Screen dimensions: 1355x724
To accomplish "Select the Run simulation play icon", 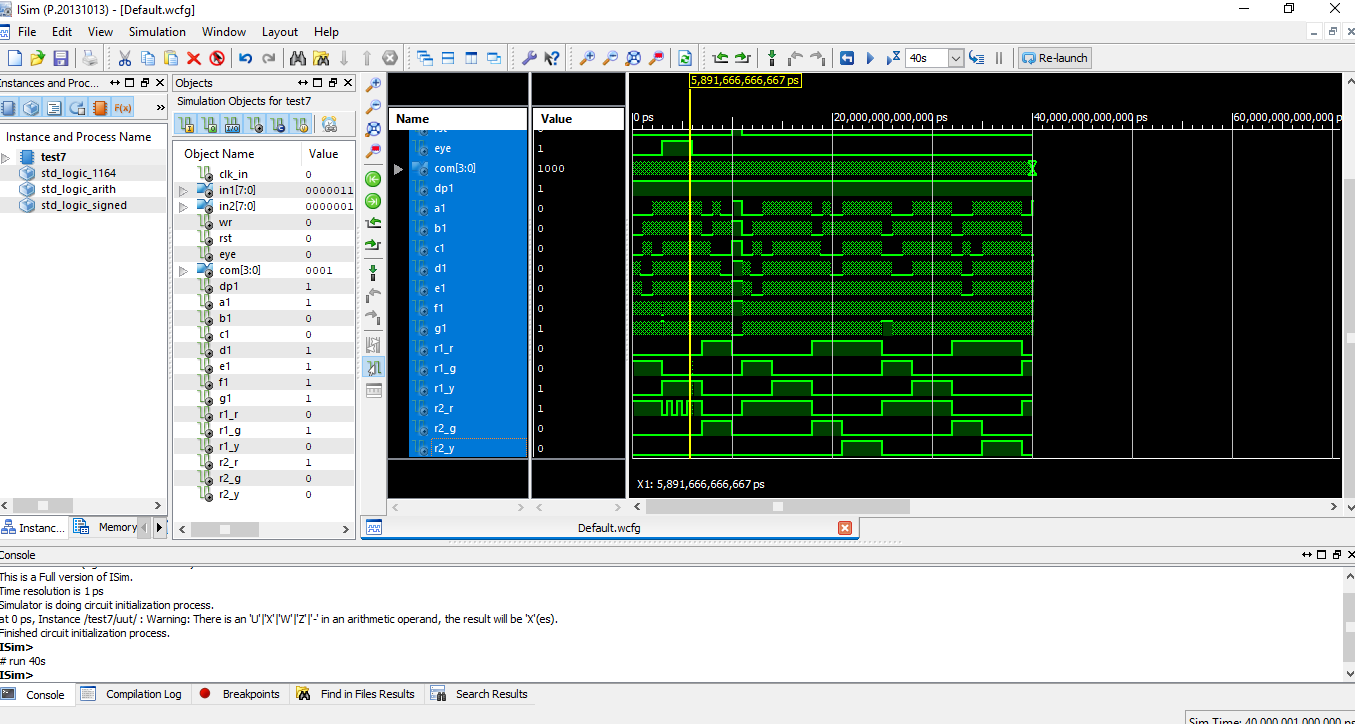I will [871, 58].
